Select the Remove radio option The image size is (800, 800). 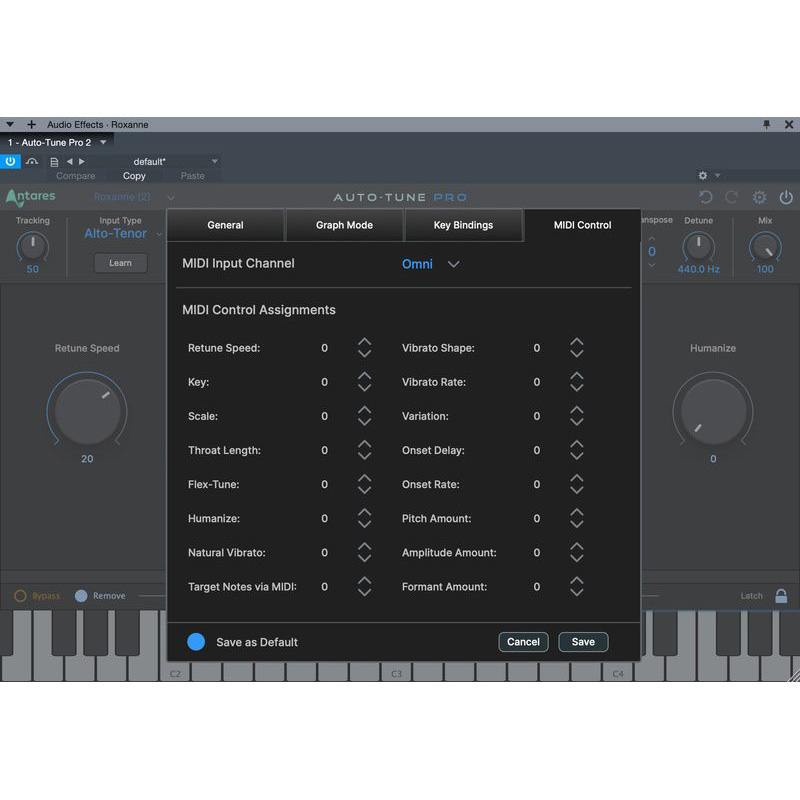[81, 596]
